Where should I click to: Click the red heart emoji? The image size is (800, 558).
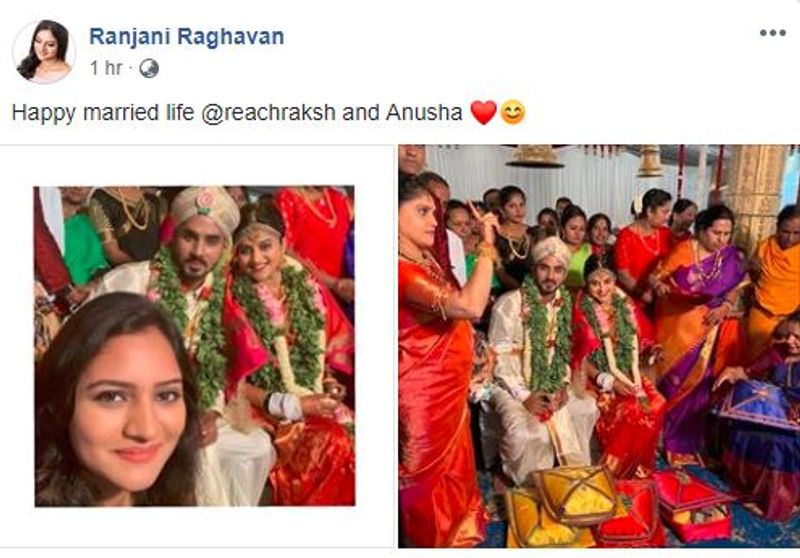[x=483, y=112]
